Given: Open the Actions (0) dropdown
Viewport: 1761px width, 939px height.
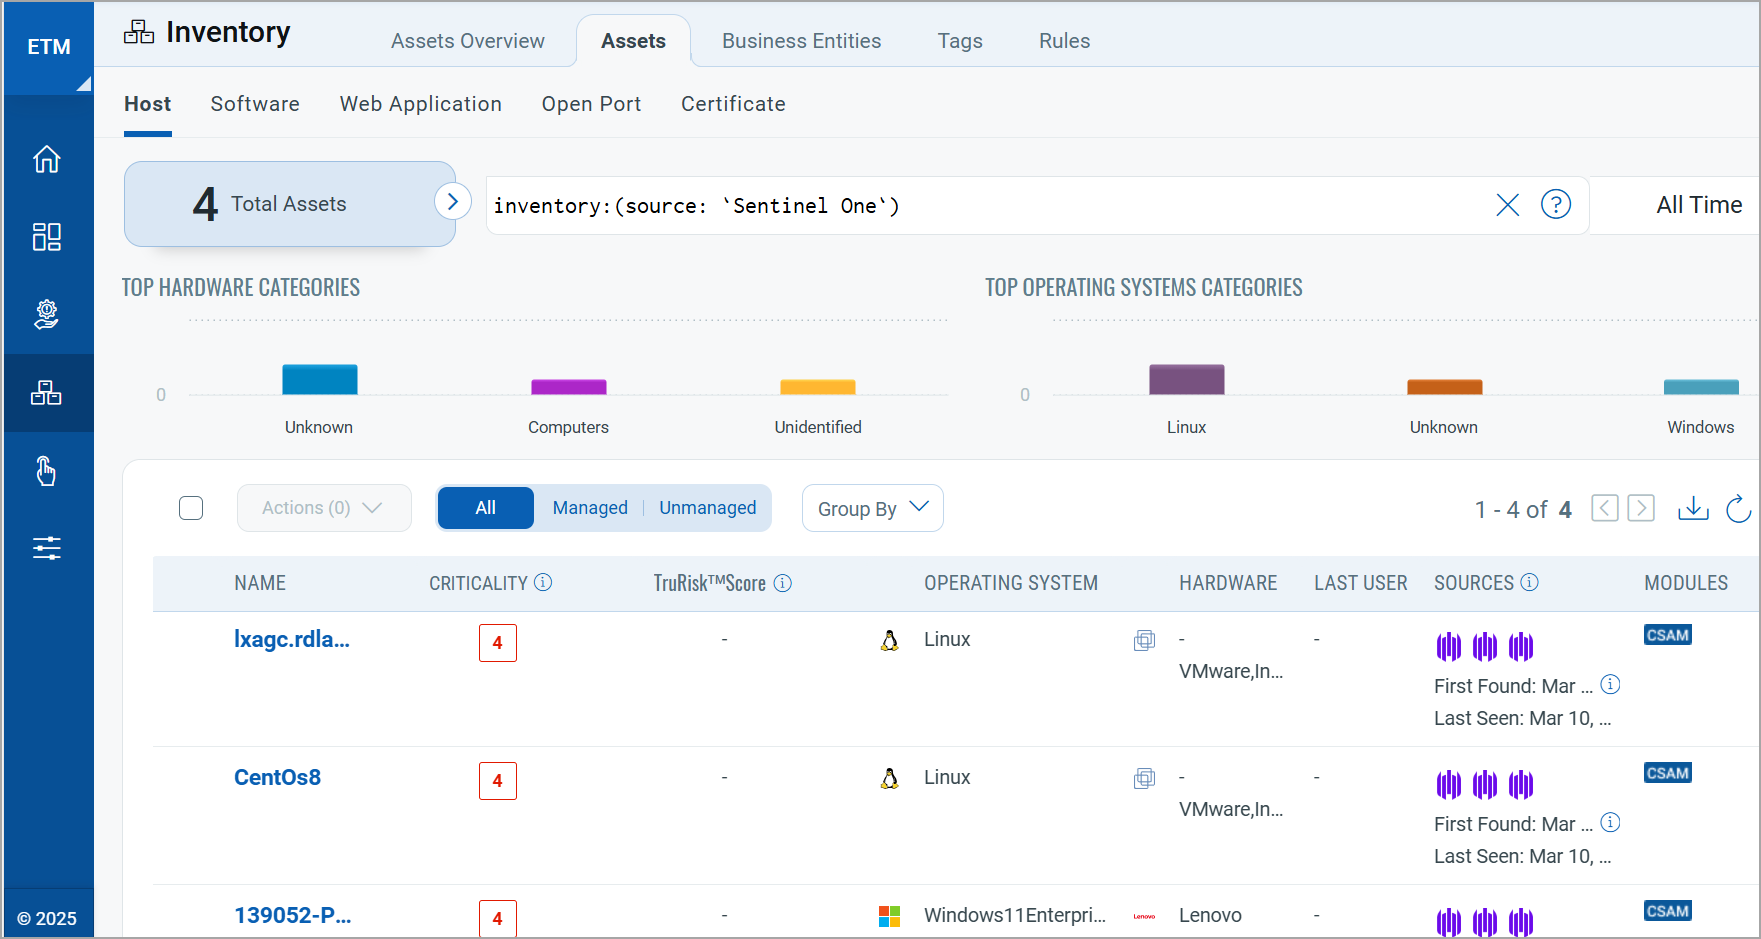Looking at the screenshot, I should click(323, 508).
